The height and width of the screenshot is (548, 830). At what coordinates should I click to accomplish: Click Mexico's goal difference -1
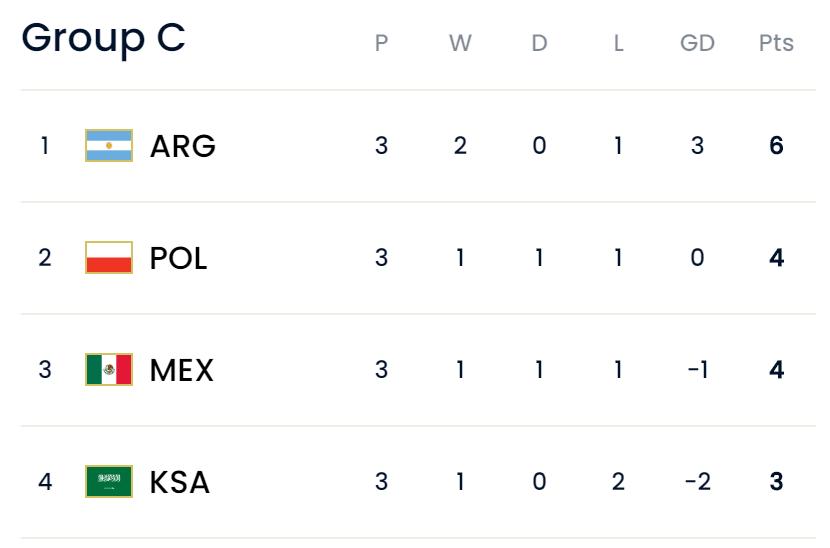[x=697, y=370]
